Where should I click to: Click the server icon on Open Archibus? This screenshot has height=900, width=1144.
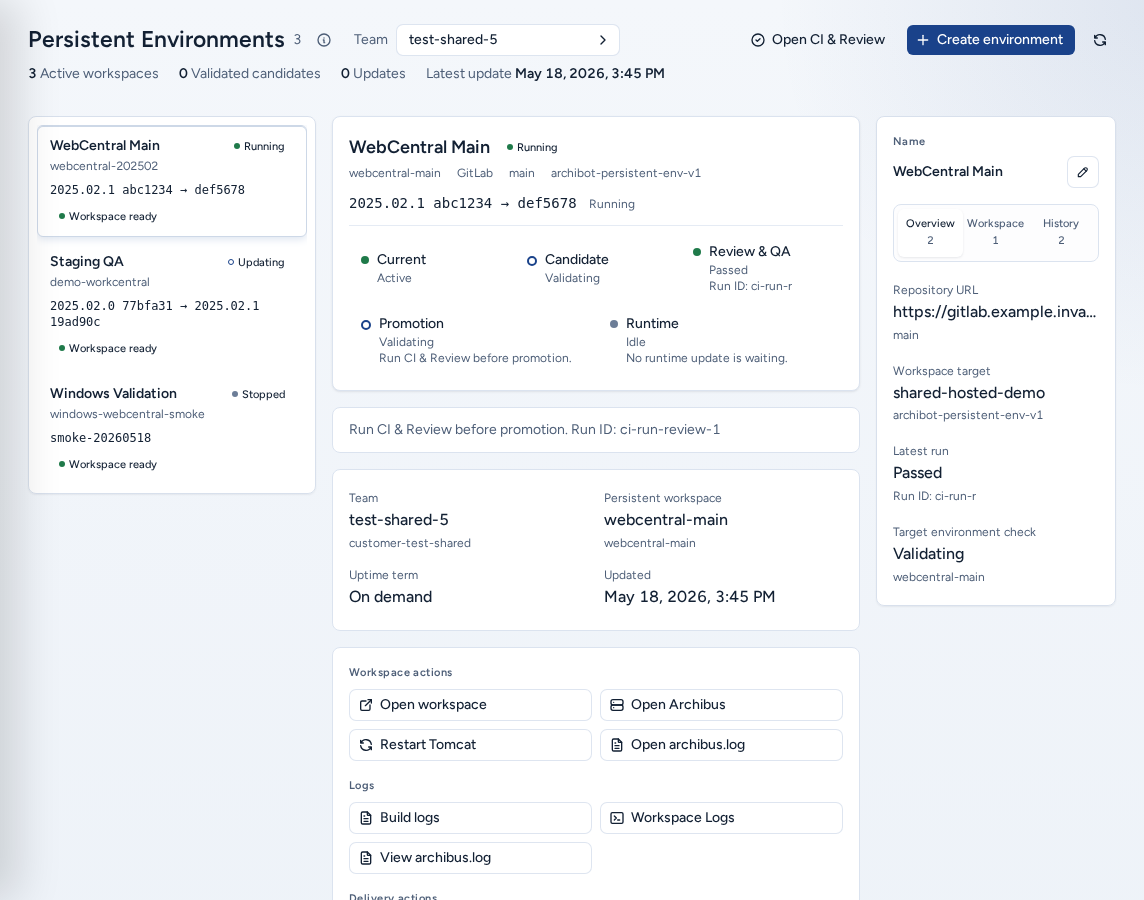617,705
